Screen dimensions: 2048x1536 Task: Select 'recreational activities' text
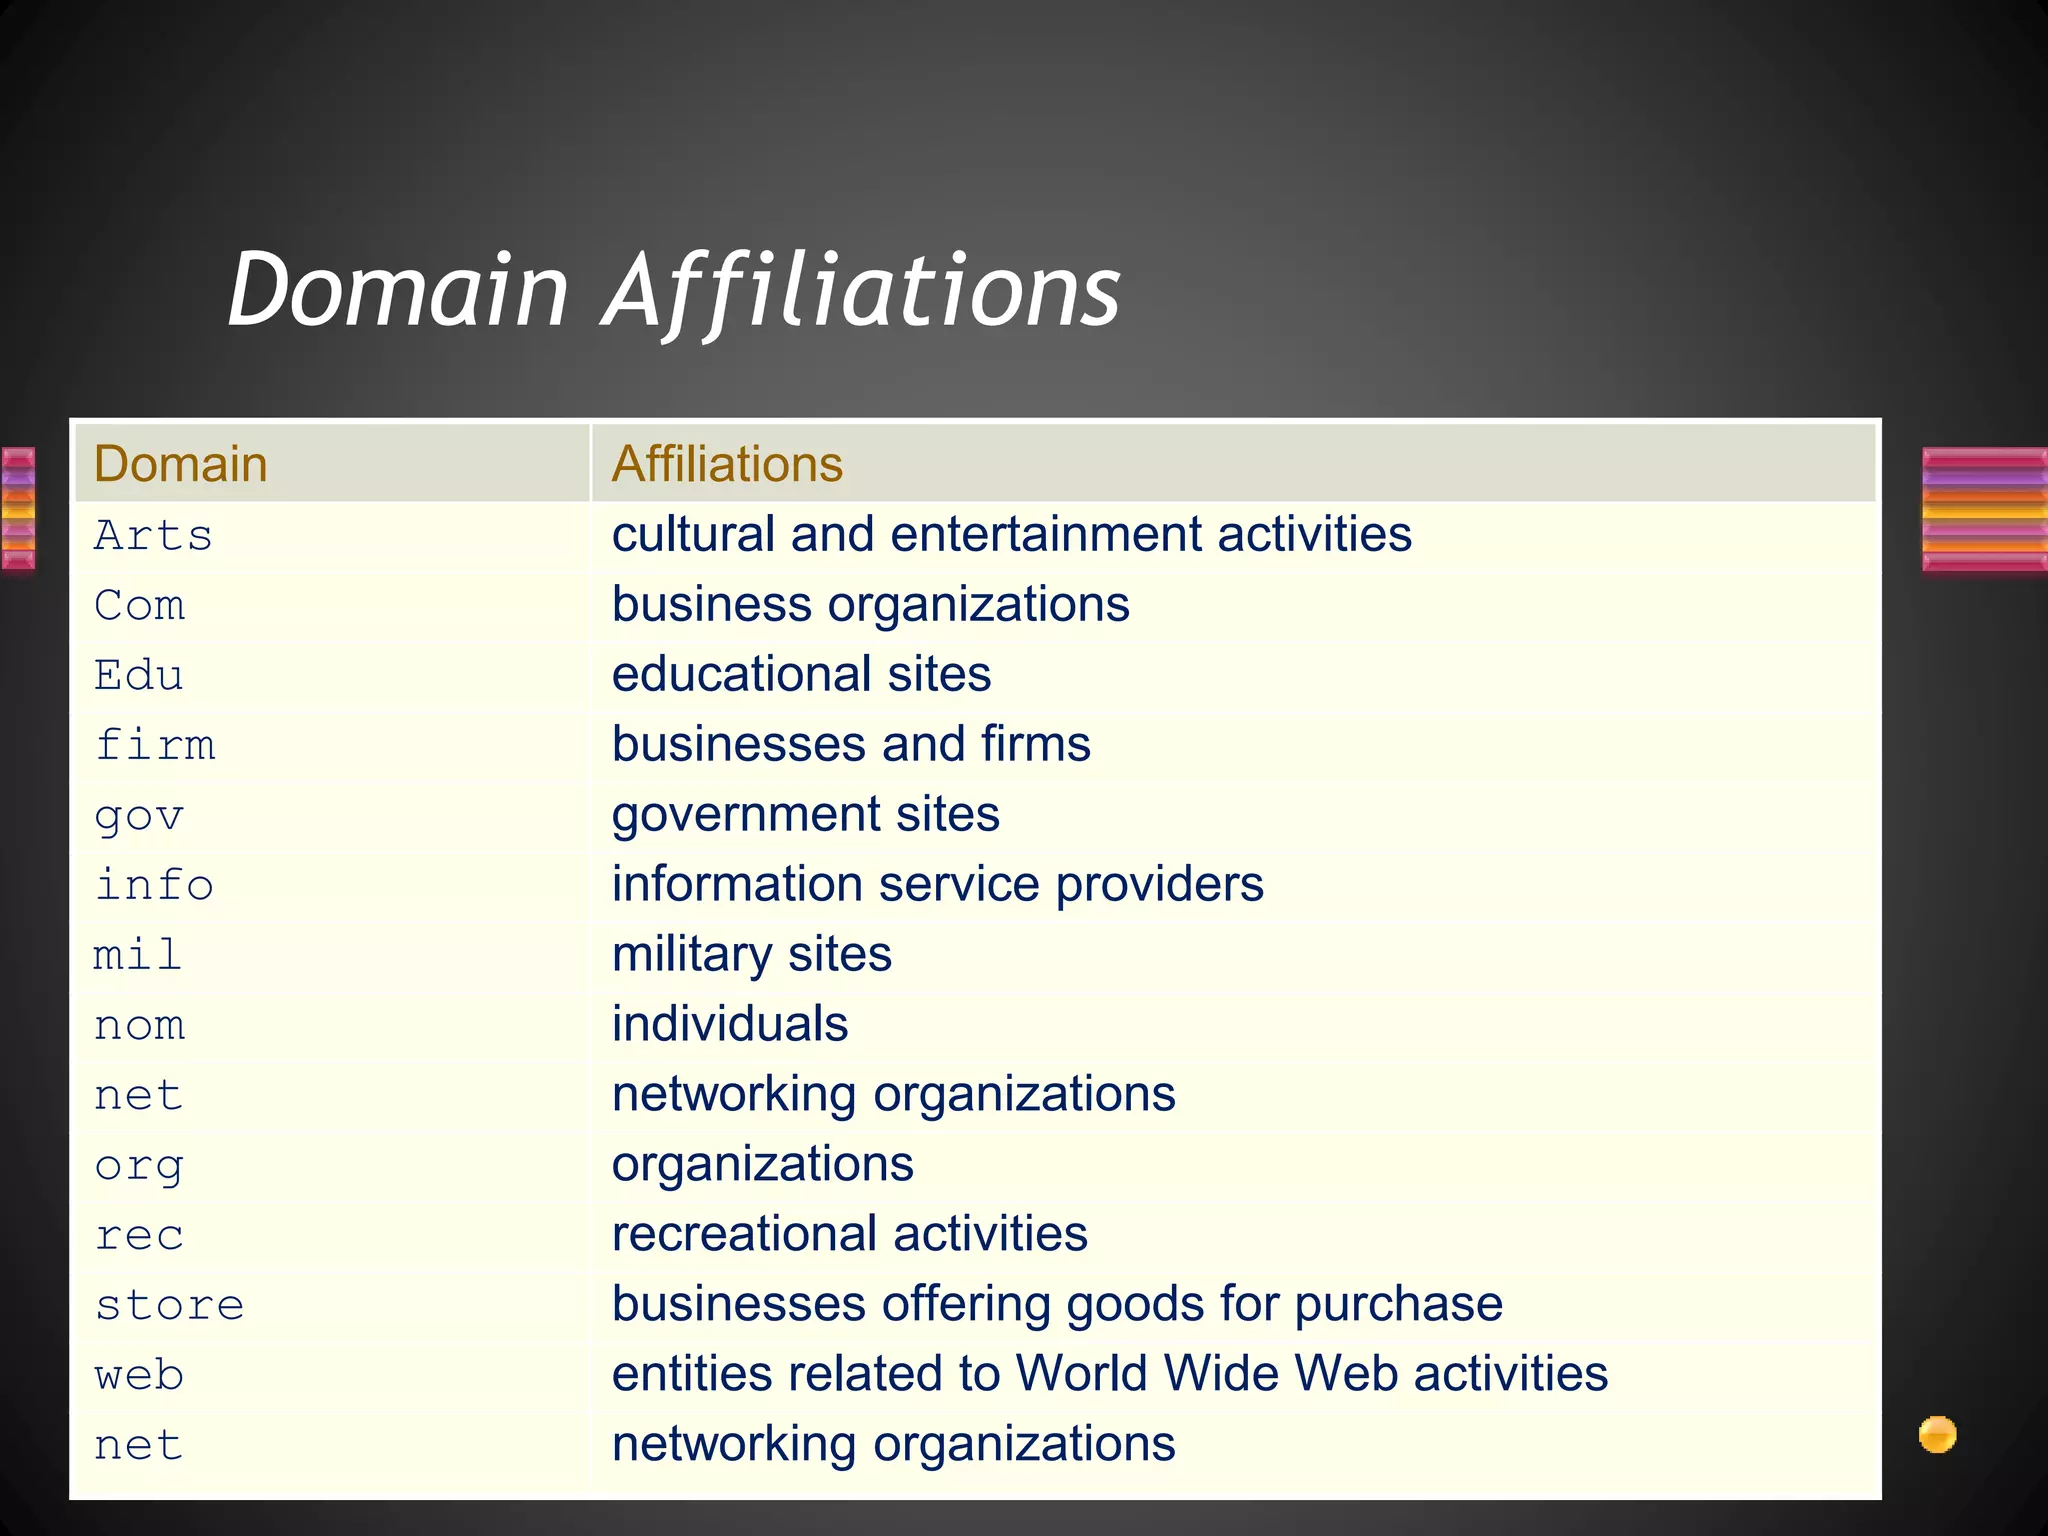(x=849, y=1234)
